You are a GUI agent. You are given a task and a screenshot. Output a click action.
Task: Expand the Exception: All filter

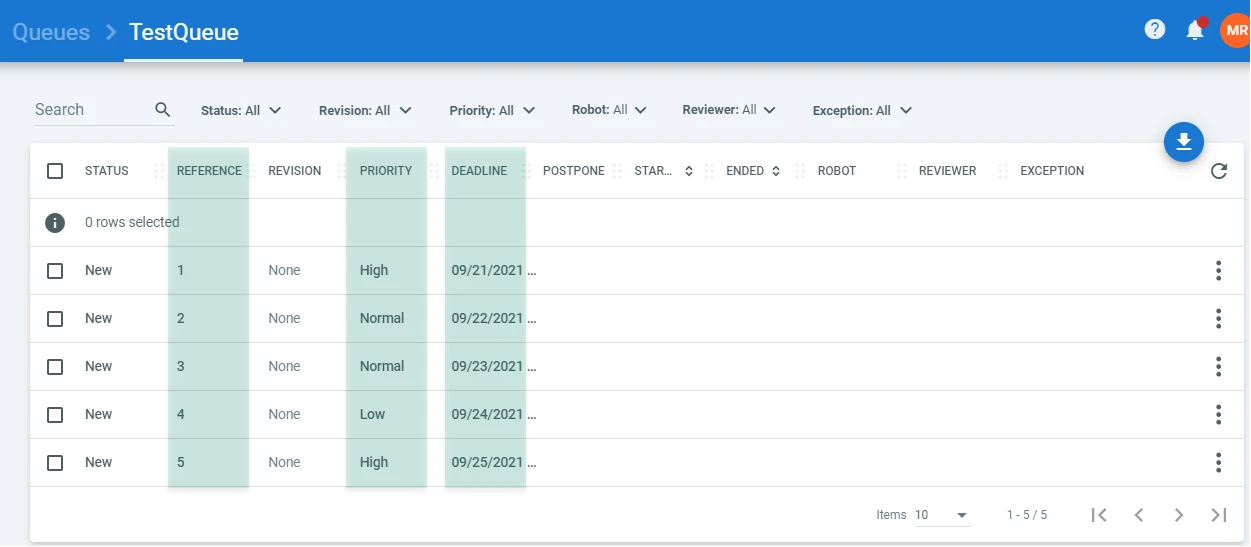(862, 111)
